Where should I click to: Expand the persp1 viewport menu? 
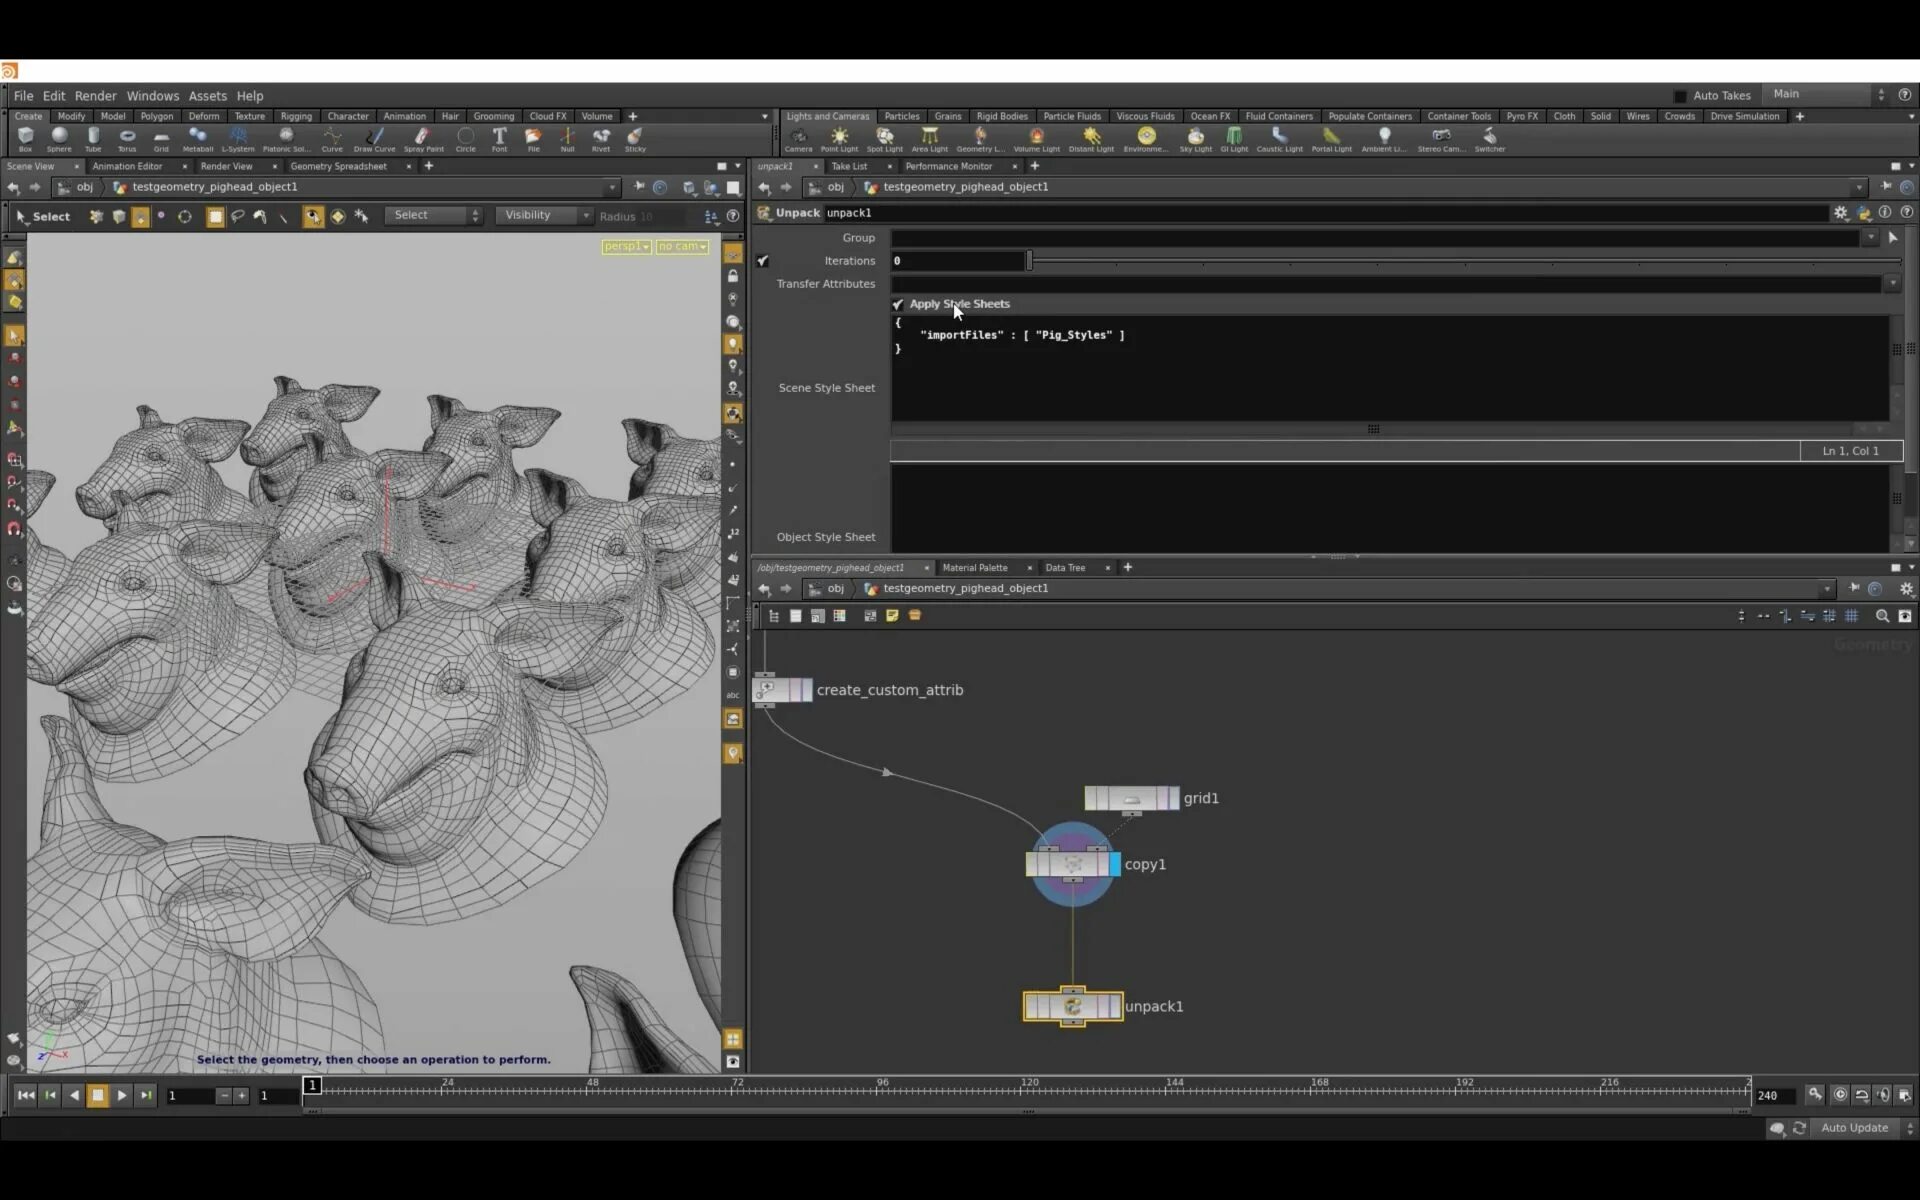tap(627, 247)
